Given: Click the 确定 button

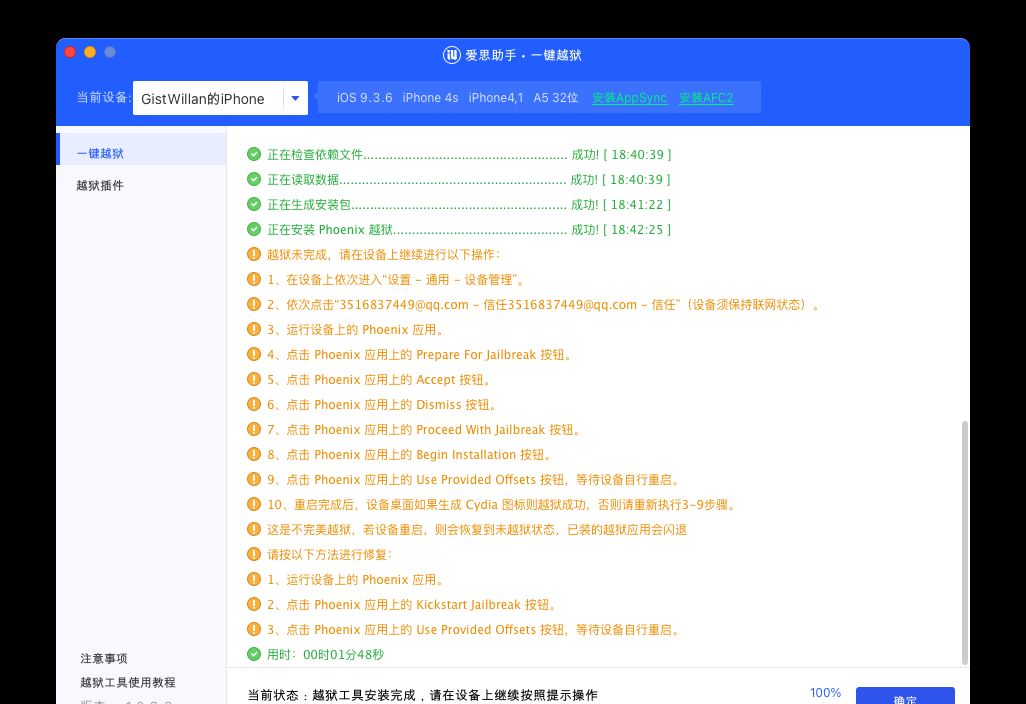Looking at the screenshot, I should [x=905, y=696].
